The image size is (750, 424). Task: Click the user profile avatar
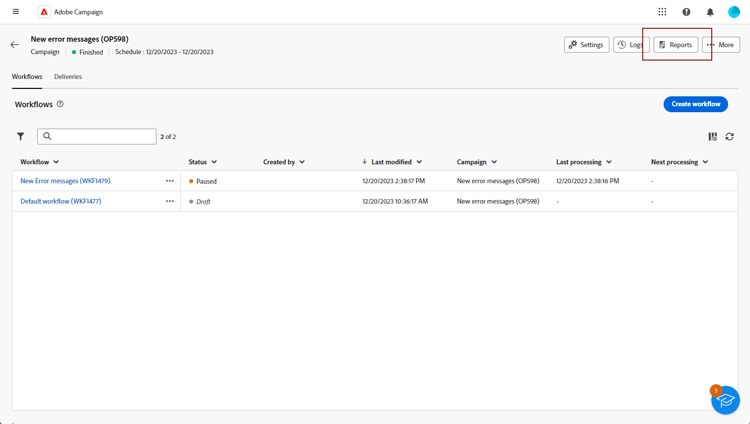[734, 12]
